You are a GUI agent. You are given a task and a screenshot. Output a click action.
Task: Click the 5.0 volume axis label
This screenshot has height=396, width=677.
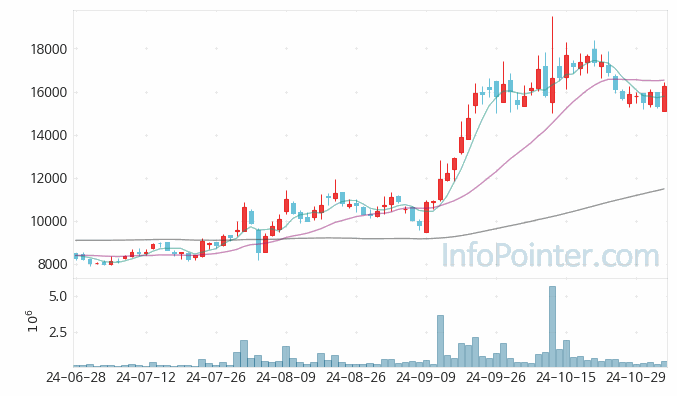(58, 297)
